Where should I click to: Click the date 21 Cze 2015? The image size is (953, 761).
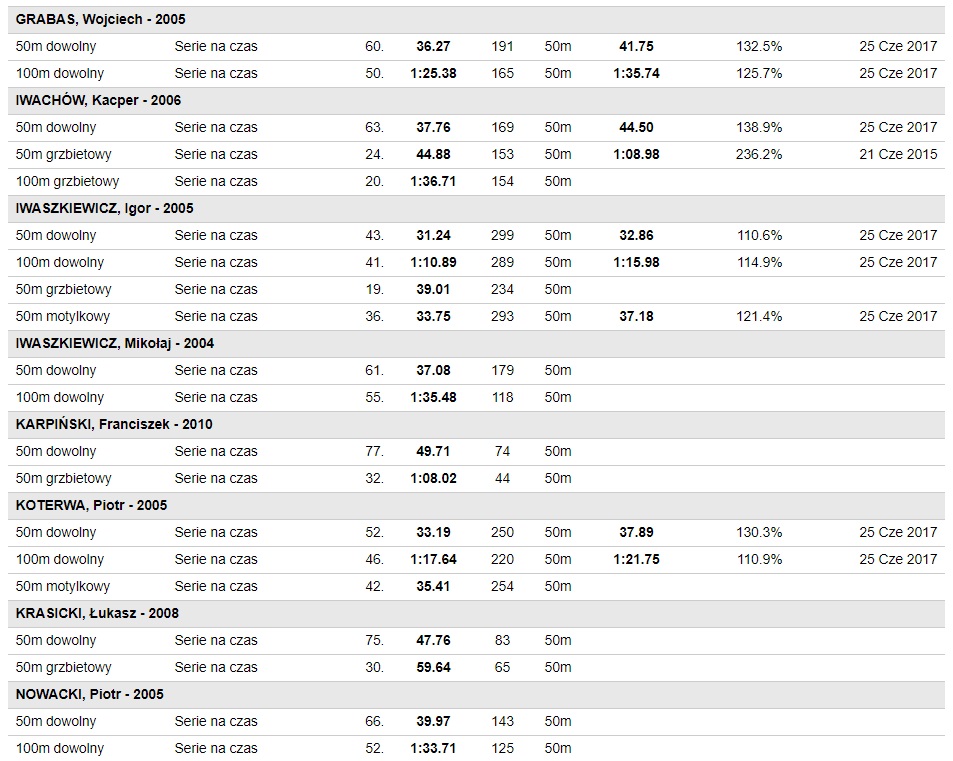point(898,154)
